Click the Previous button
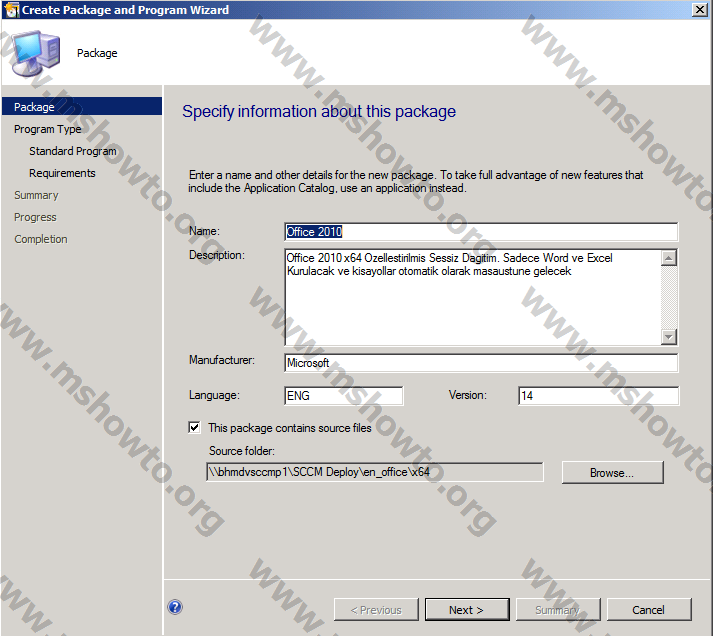The height and width of the screenshot is (636, 713). click(x=376, y=610)
